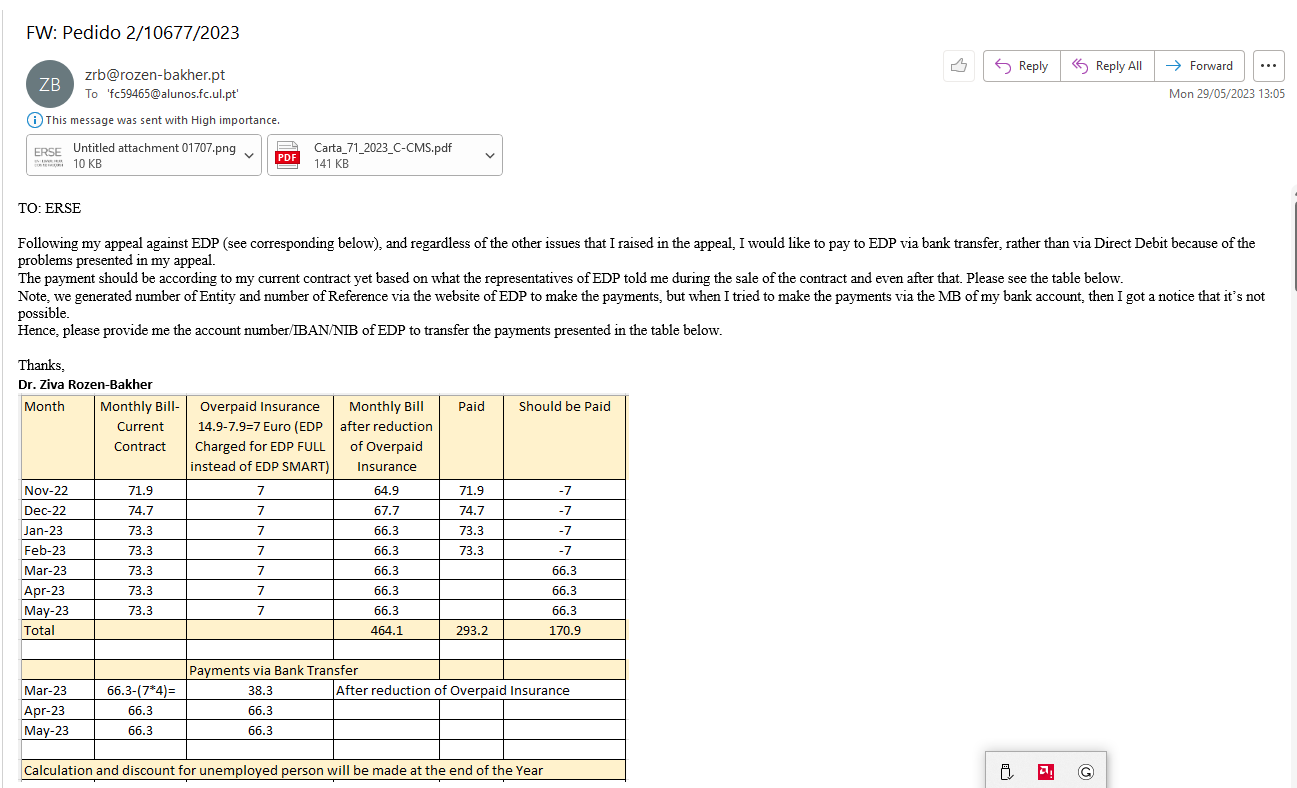This screenshot has height=788, width=1297.
Task: Open the more actions ellipsis menu
Action: tap(1268, 66)
